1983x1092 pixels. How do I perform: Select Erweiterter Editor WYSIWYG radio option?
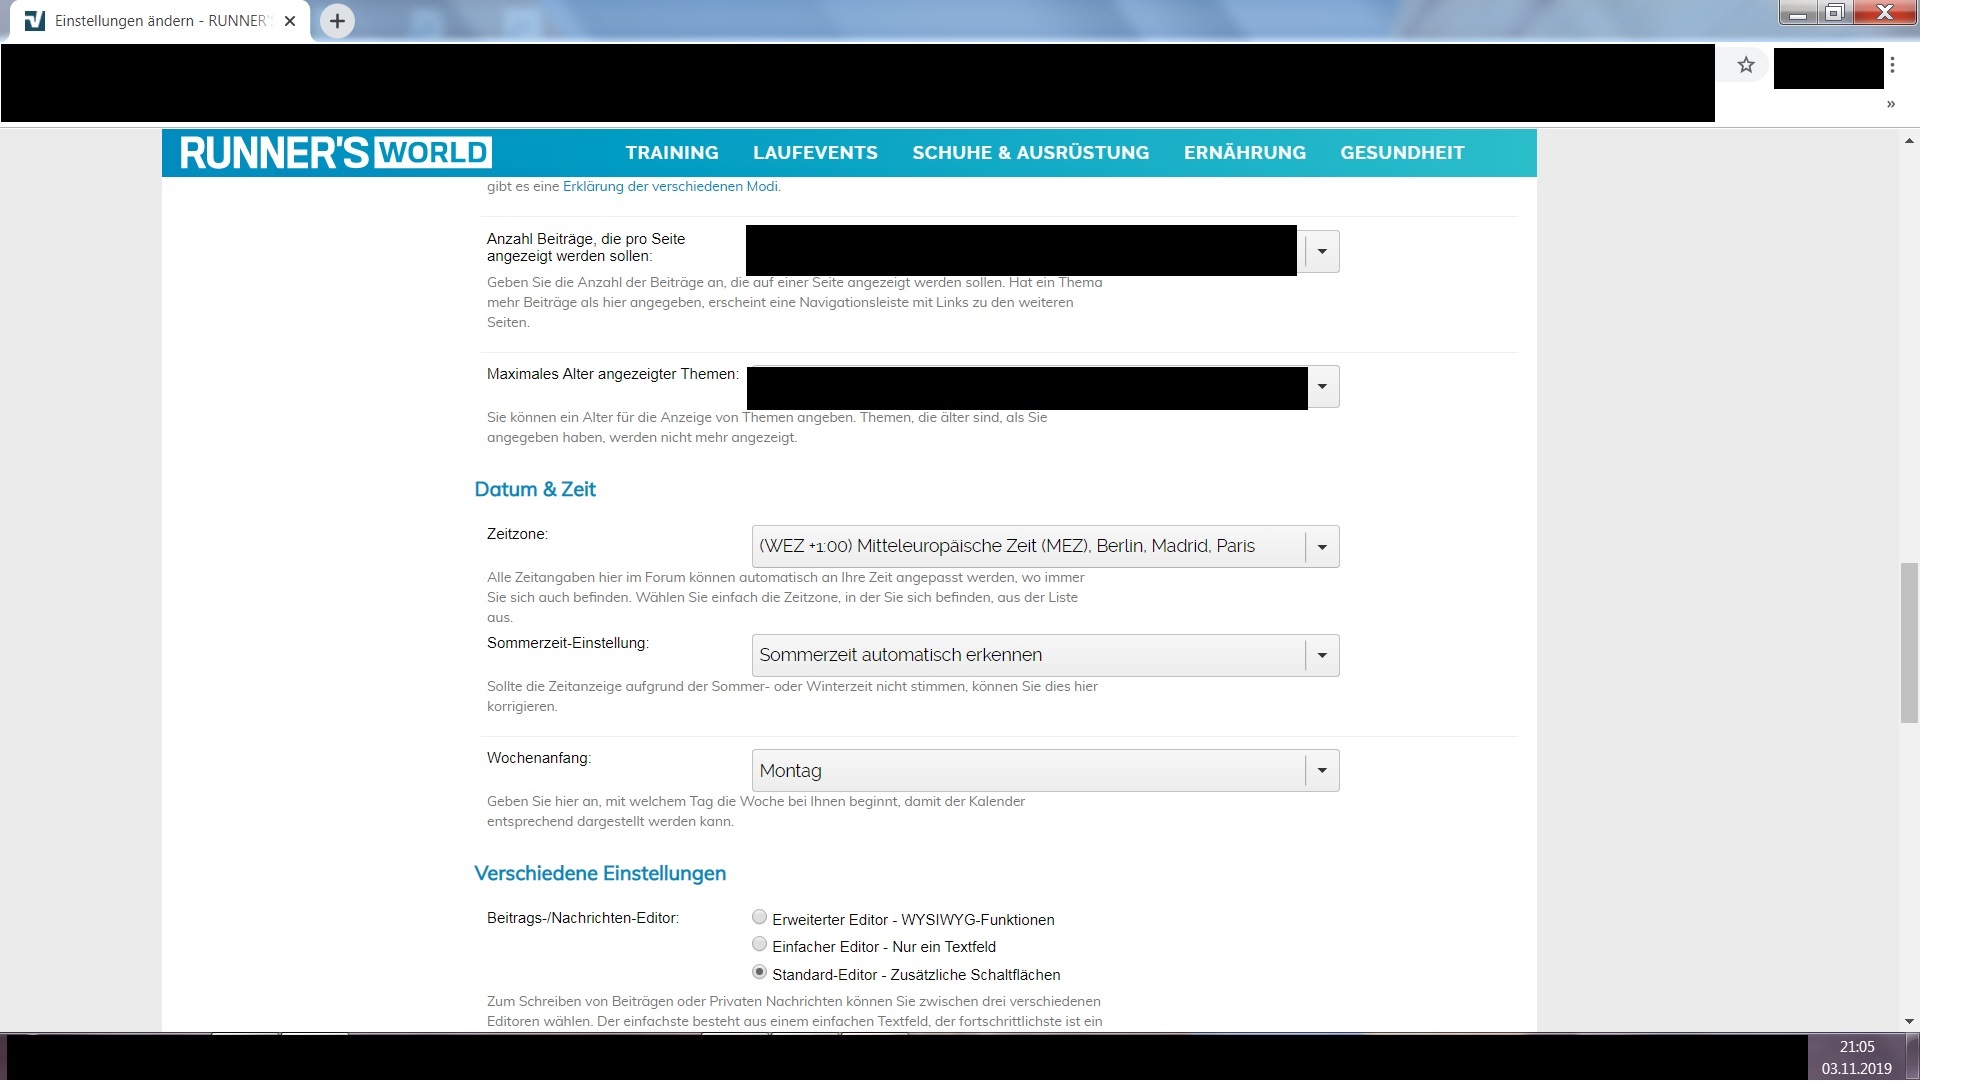(759, 917)
